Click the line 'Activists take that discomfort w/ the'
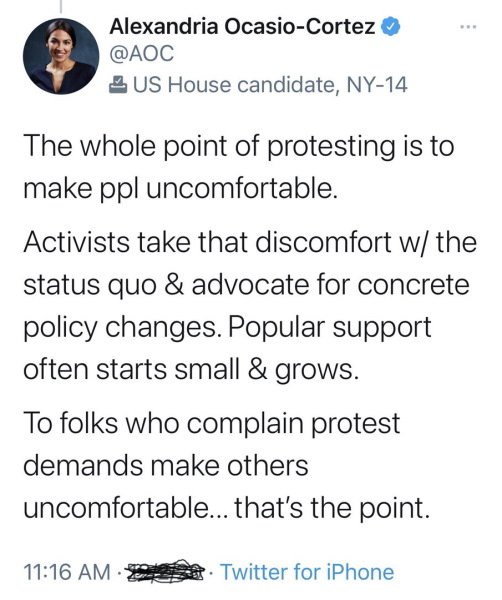 click(x=250, y=243)
